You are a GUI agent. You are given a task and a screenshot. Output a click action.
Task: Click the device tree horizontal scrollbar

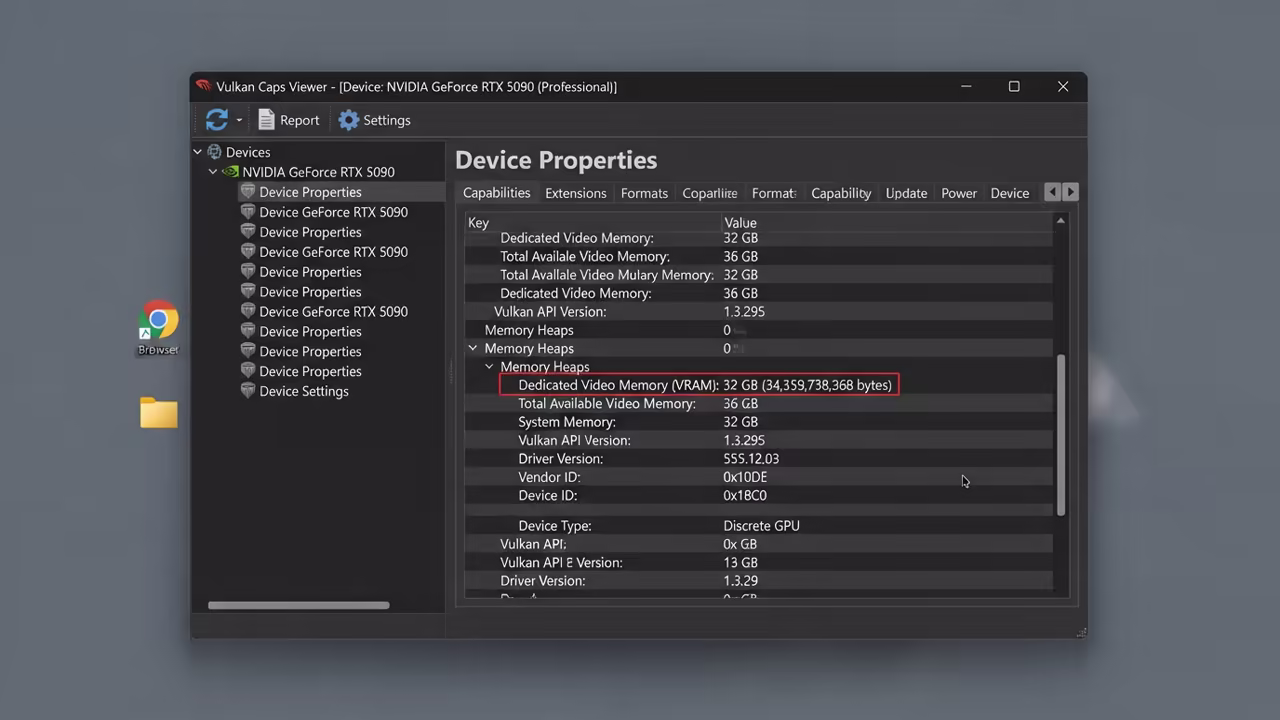[x=298, y=605]
